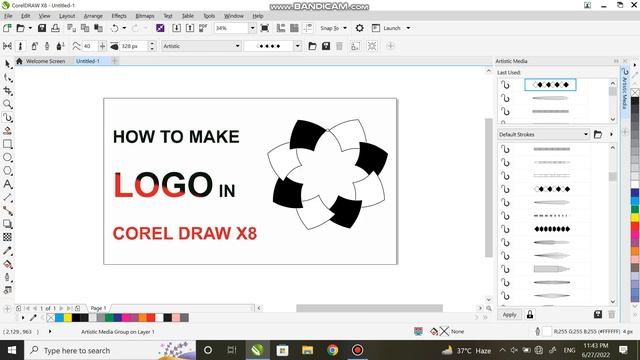The height and width of the screenshot is (360, 640).
Task: Open Options with the gear icon
Action: (x=359, y=28)
